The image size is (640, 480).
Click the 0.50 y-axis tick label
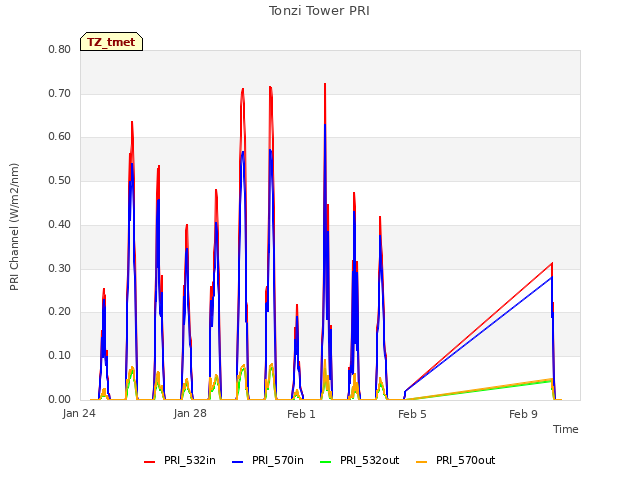click(60, 180)
